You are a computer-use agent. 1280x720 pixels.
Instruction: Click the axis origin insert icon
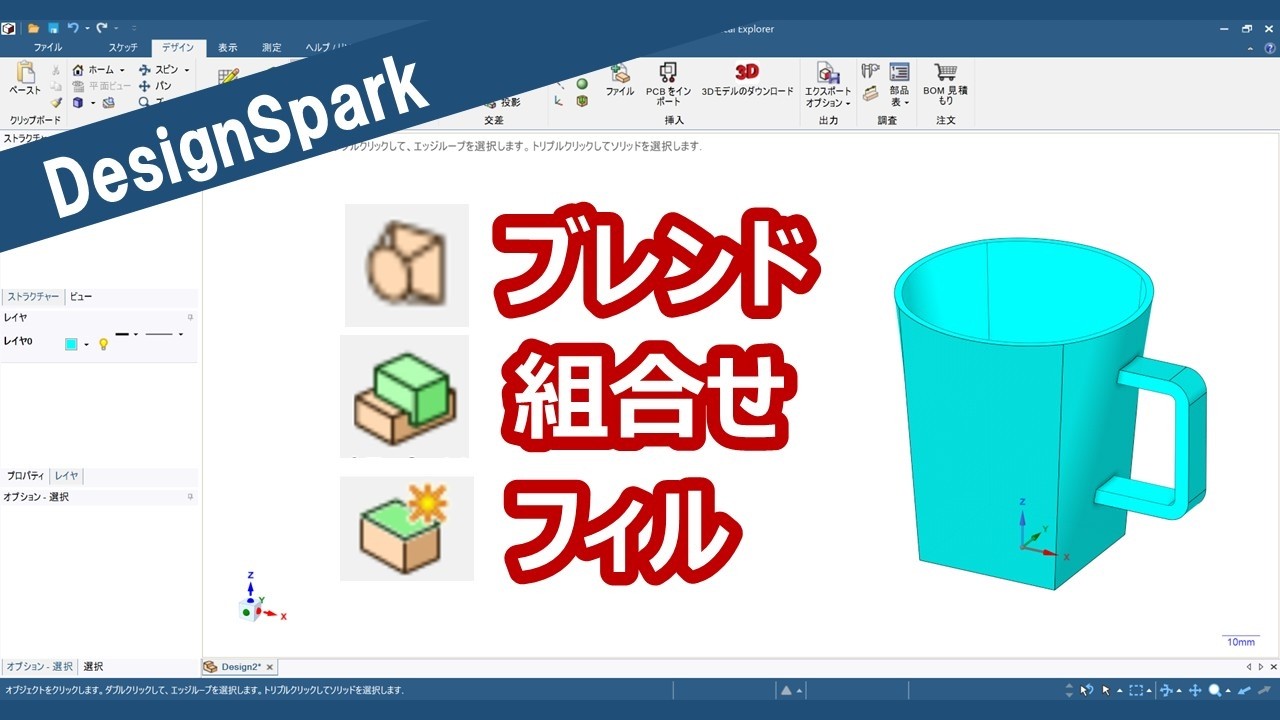click(559, 100)
